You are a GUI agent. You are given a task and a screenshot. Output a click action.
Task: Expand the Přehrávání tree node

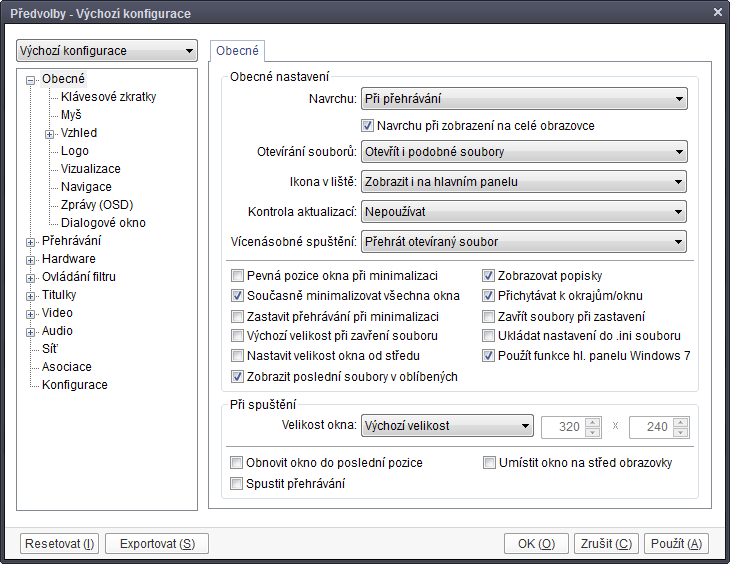[31, 241]
